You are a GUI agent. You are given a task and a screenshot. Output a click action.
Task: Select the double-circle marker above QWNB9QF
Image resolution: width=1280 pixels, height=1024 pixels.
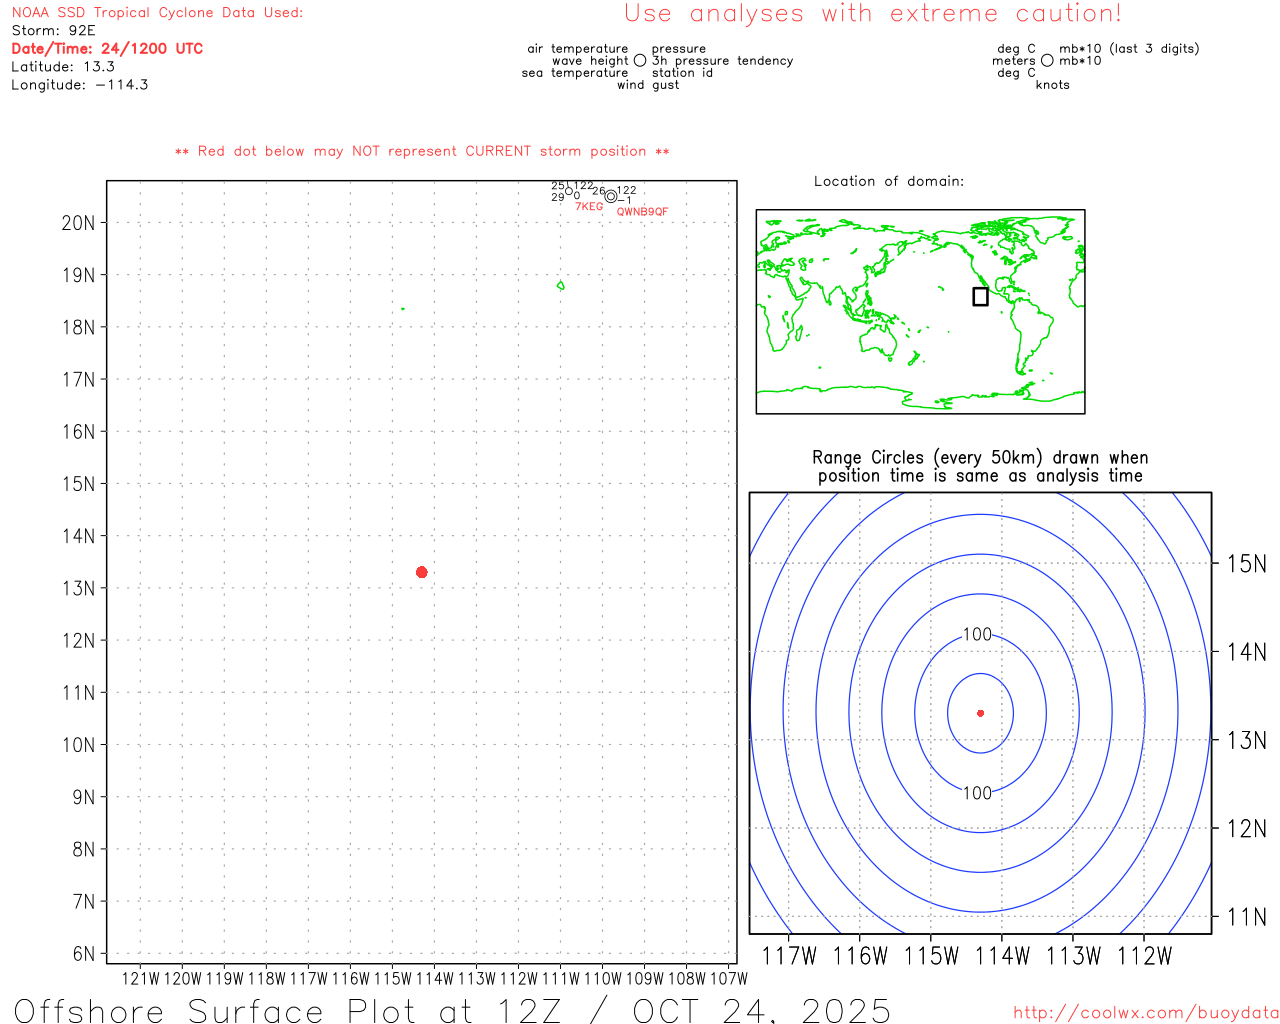pos(611,196)
